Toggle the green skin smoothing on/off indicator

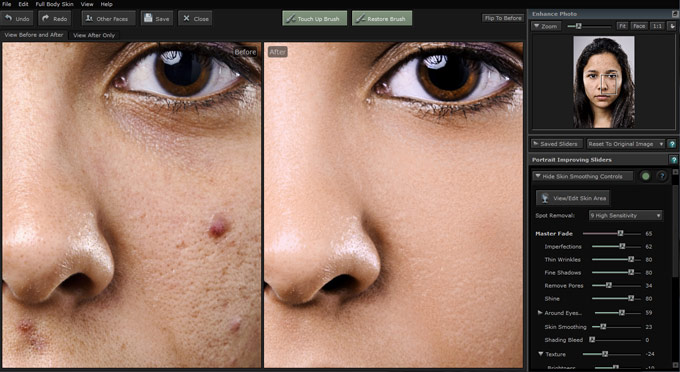click(x=646, y=176)
